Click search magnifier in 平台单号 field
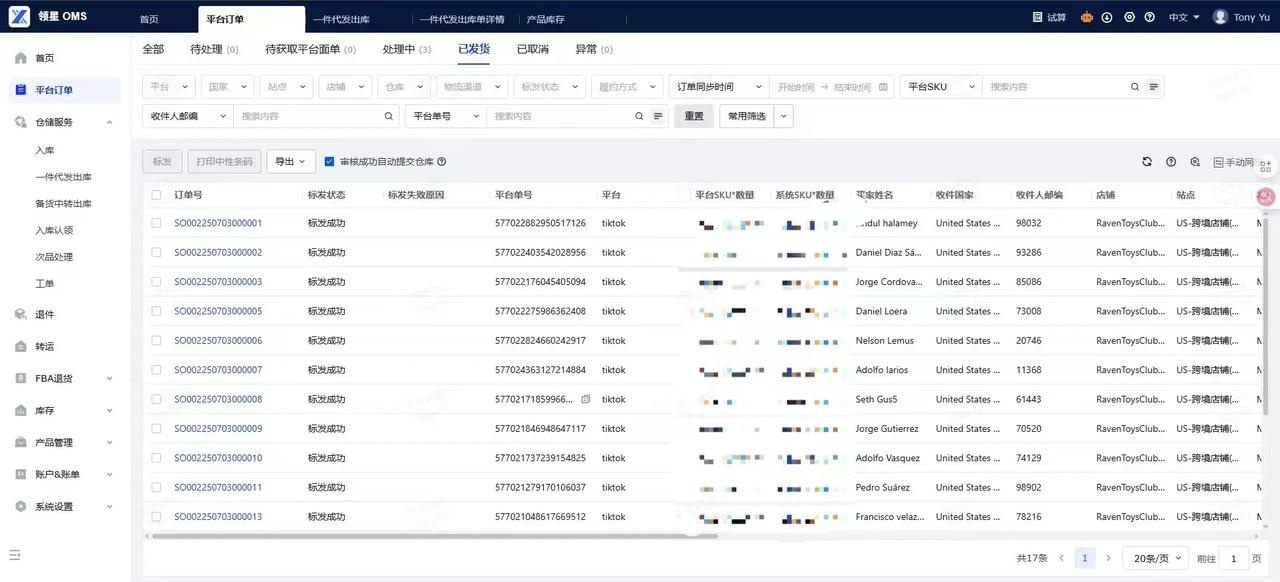Image resolution: width=1280 pixels, height=582 pixels. point(639,116)
